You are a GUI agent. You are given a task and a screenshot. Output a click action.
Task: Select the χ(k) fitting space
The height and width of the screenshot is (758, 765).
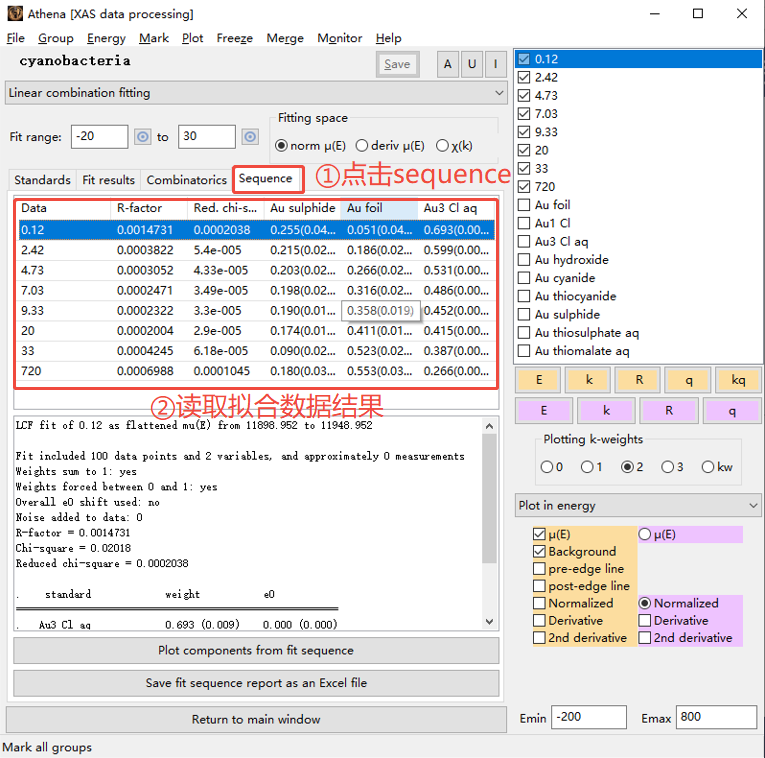[442, 145]
